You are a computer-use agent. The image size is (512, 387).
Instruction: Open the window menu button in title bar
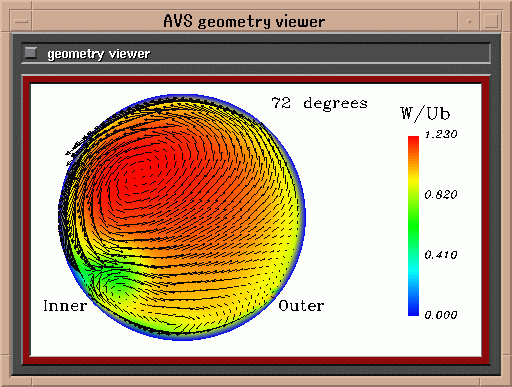22,21
